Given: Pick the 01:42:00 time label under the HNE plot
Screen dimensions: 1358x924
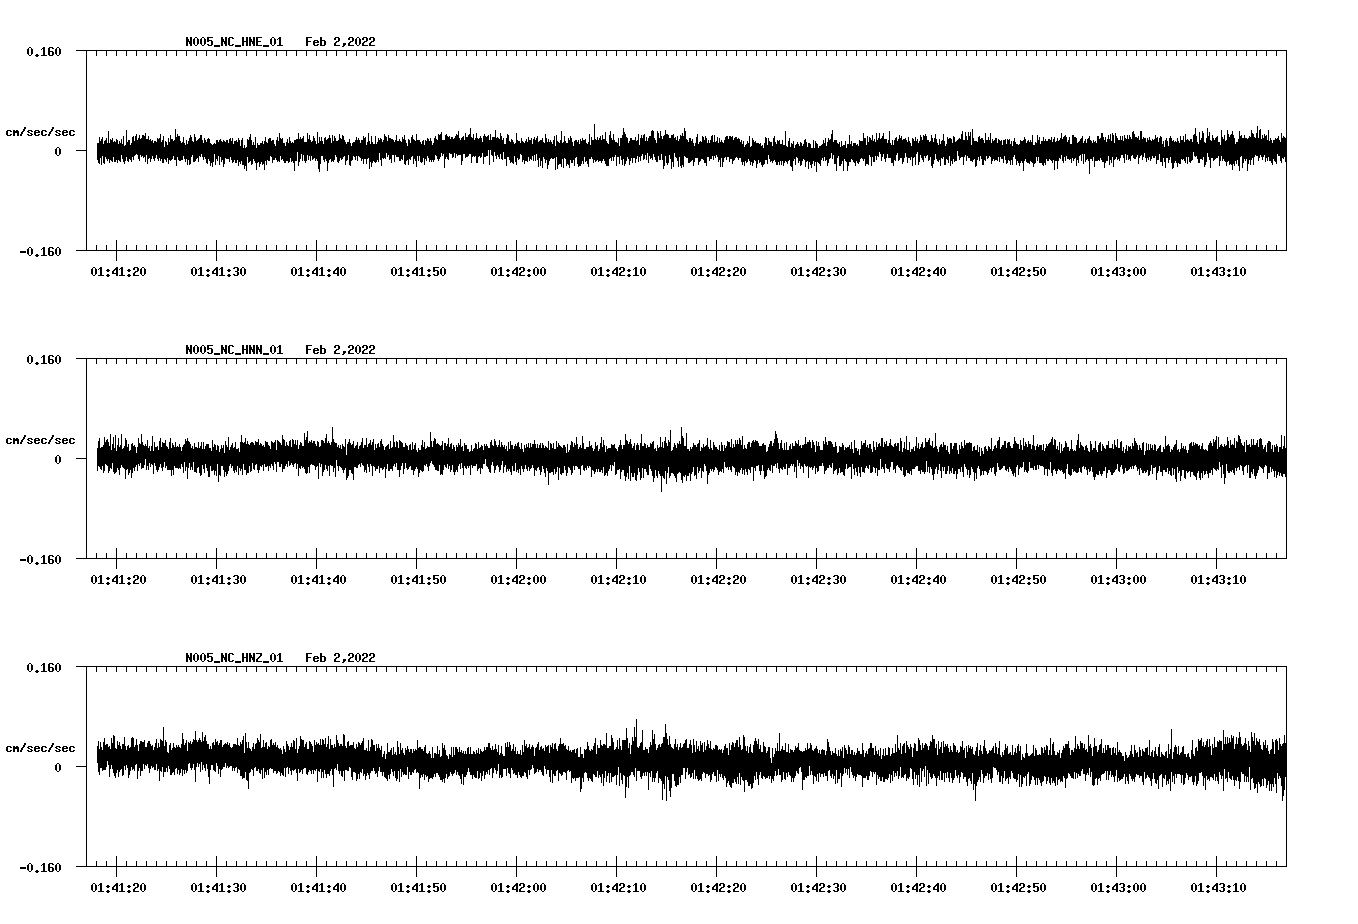Looking at the screenshot, I should coord(518,272).
